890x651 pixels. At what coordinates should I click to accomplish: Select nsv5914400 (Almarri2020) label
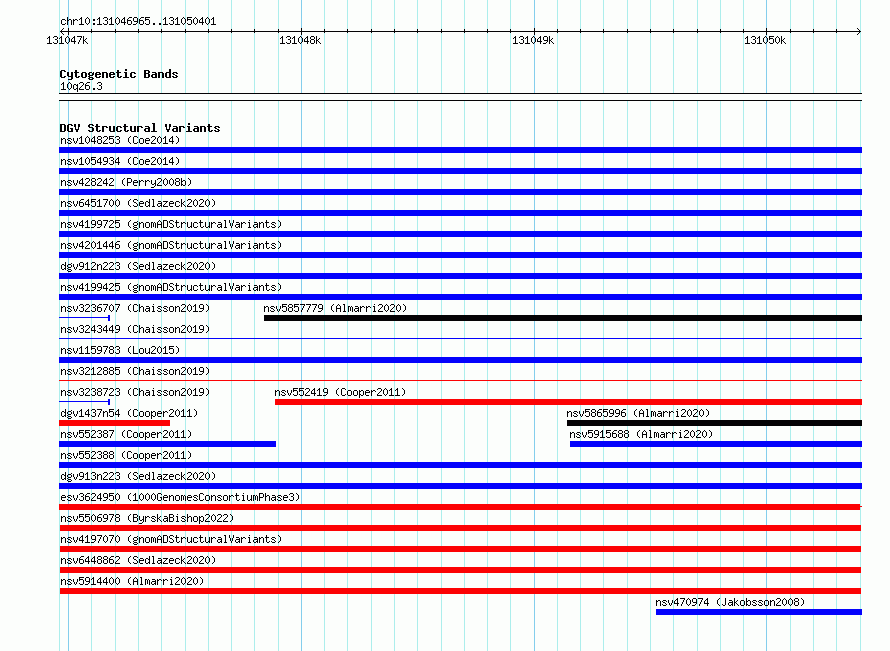(132, 581)
